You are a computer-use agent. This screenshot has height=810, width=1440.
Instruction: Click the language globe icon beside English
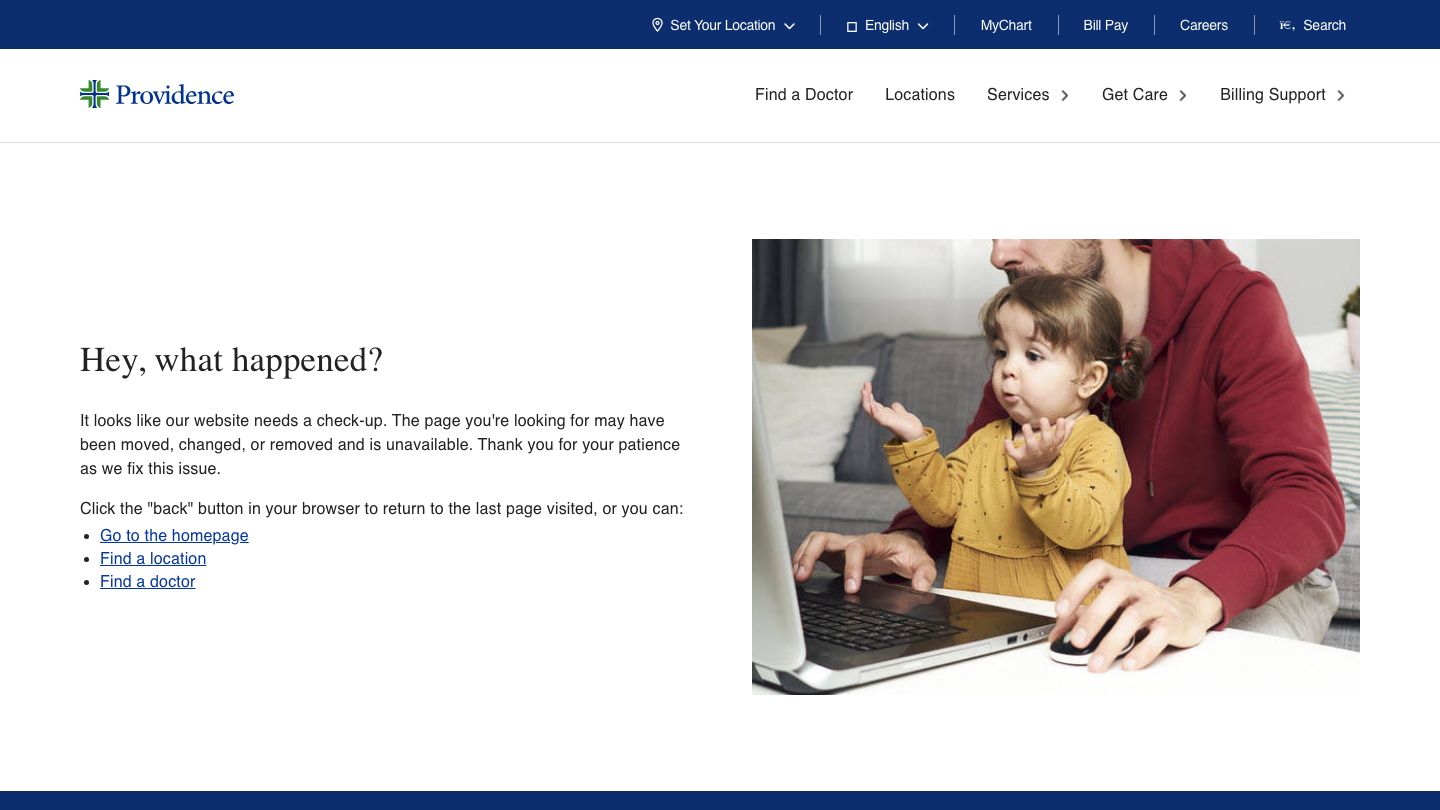(852, 26)
